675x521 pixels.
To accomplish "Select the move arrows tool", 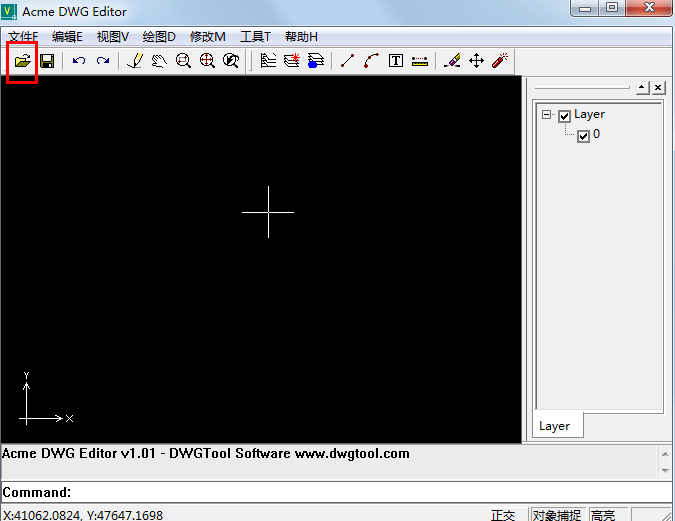I will coord(476,61).
